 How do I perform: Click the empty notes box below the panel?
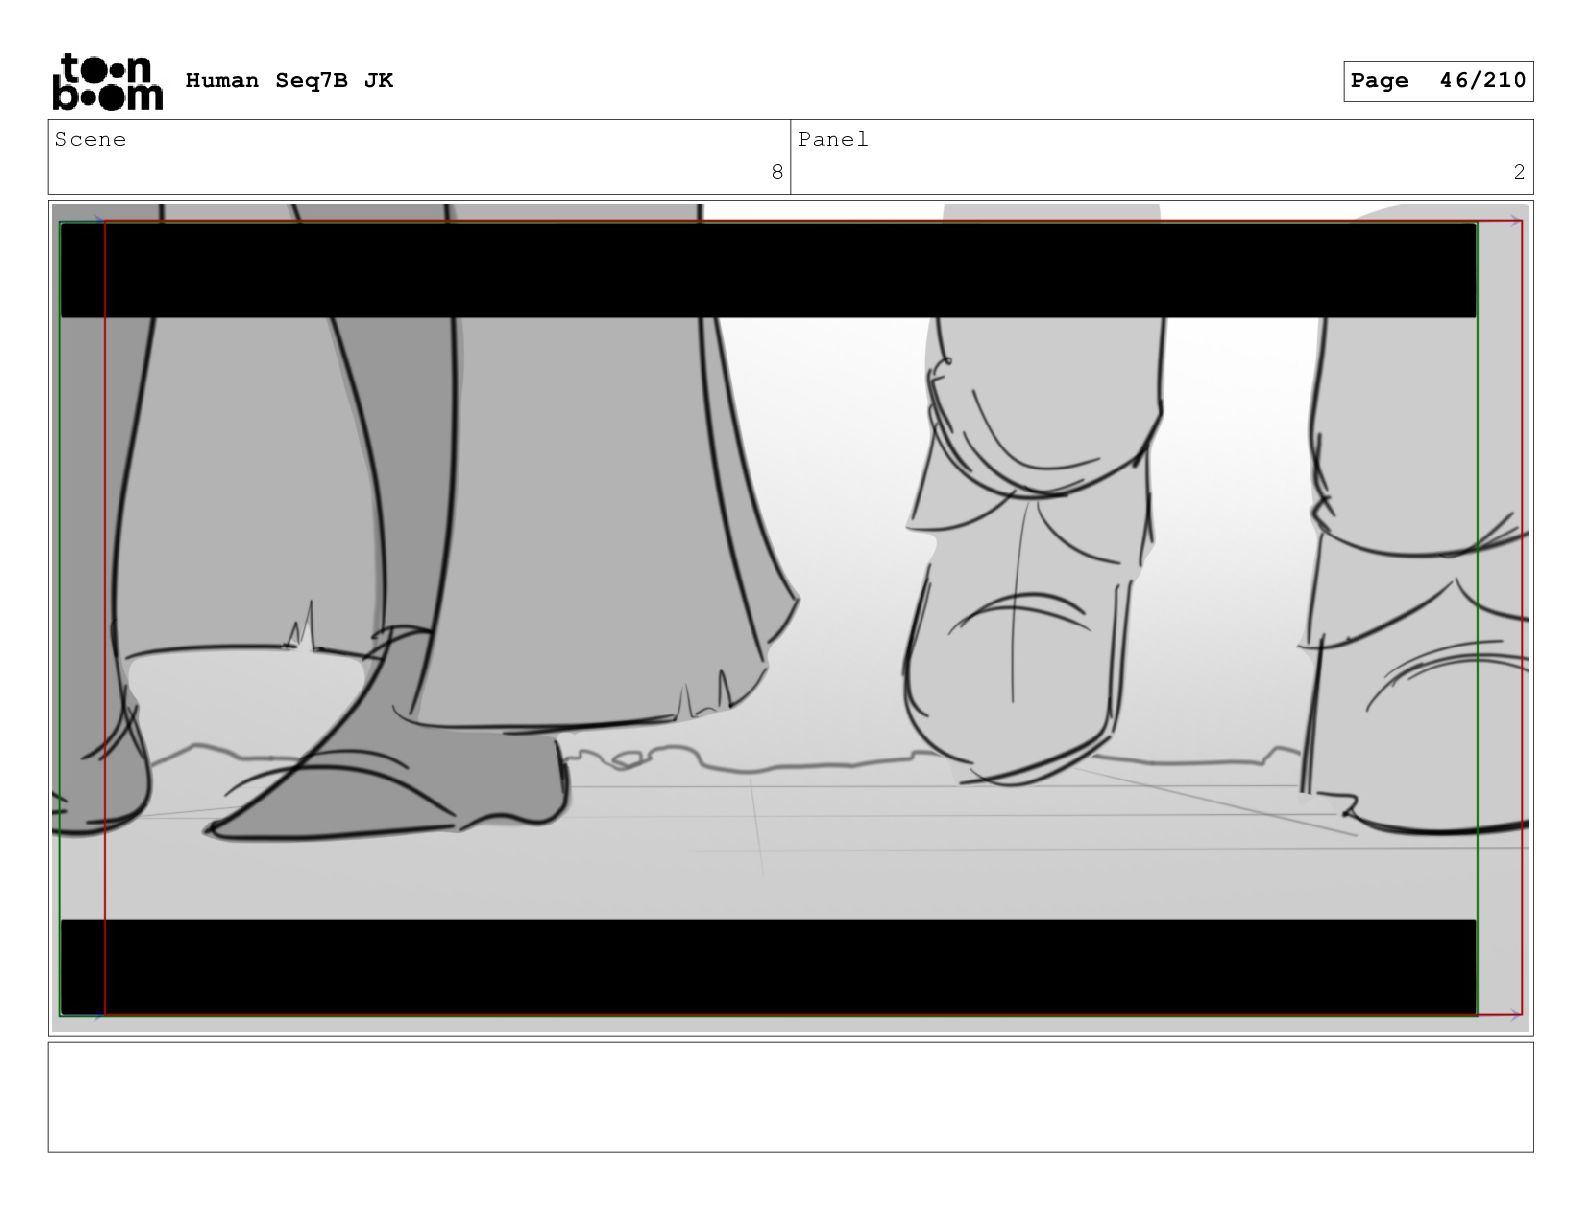coord(790,1097)
